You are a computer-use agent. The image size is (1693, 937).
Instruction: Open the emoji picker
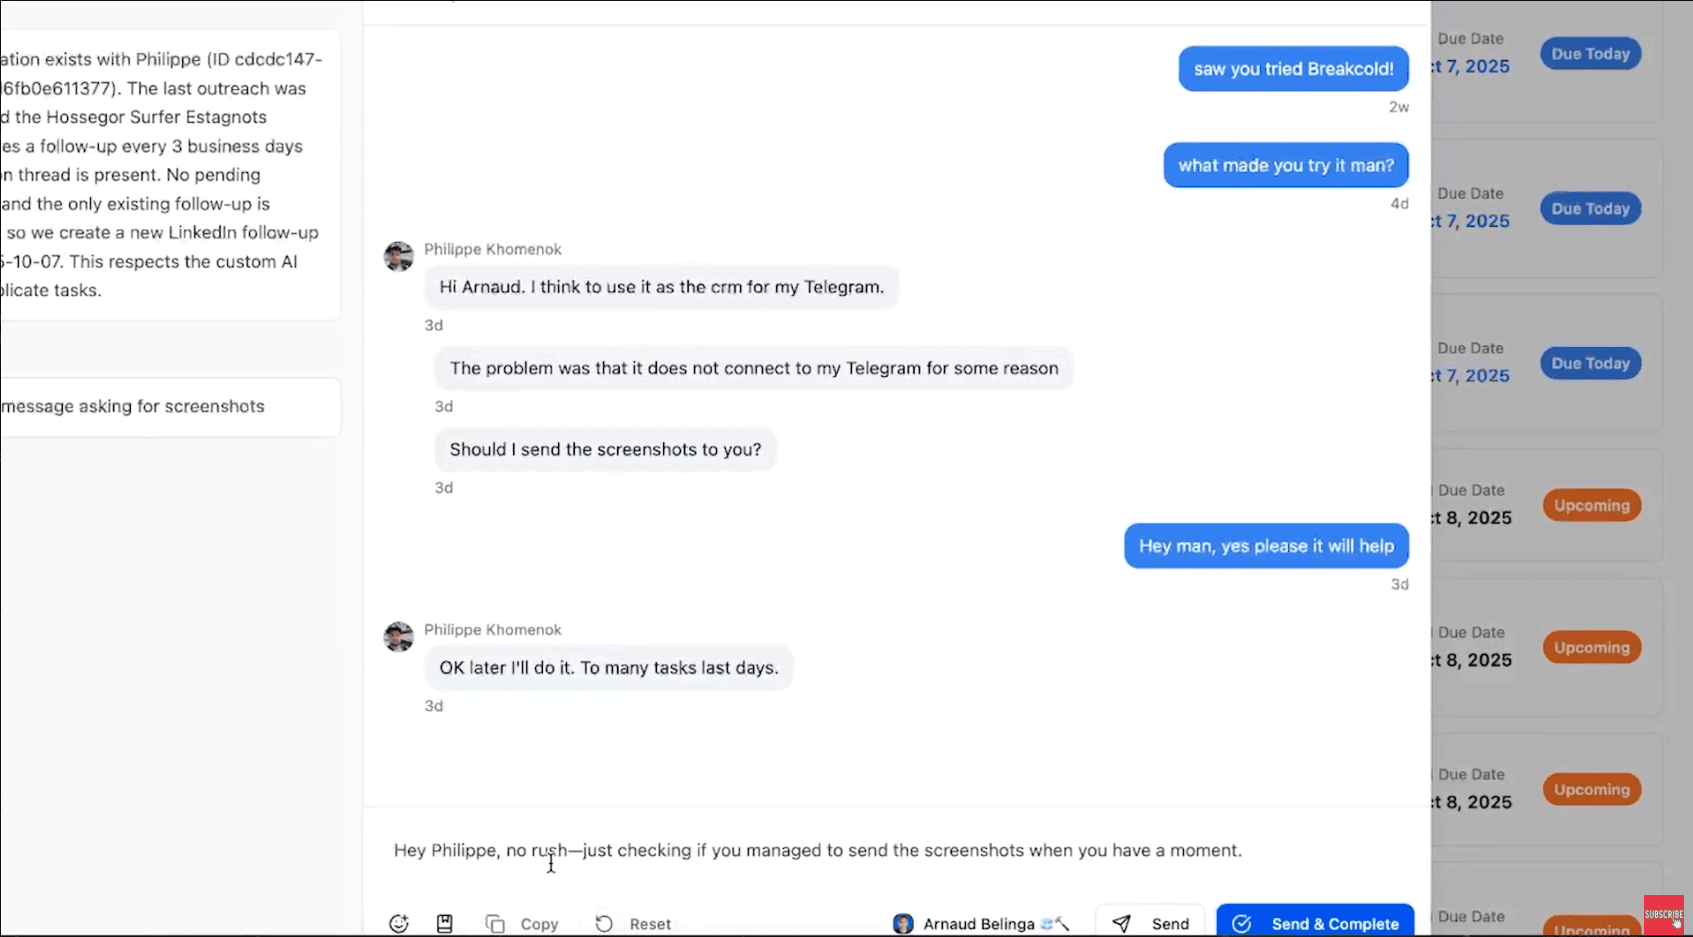click(398, 923)
